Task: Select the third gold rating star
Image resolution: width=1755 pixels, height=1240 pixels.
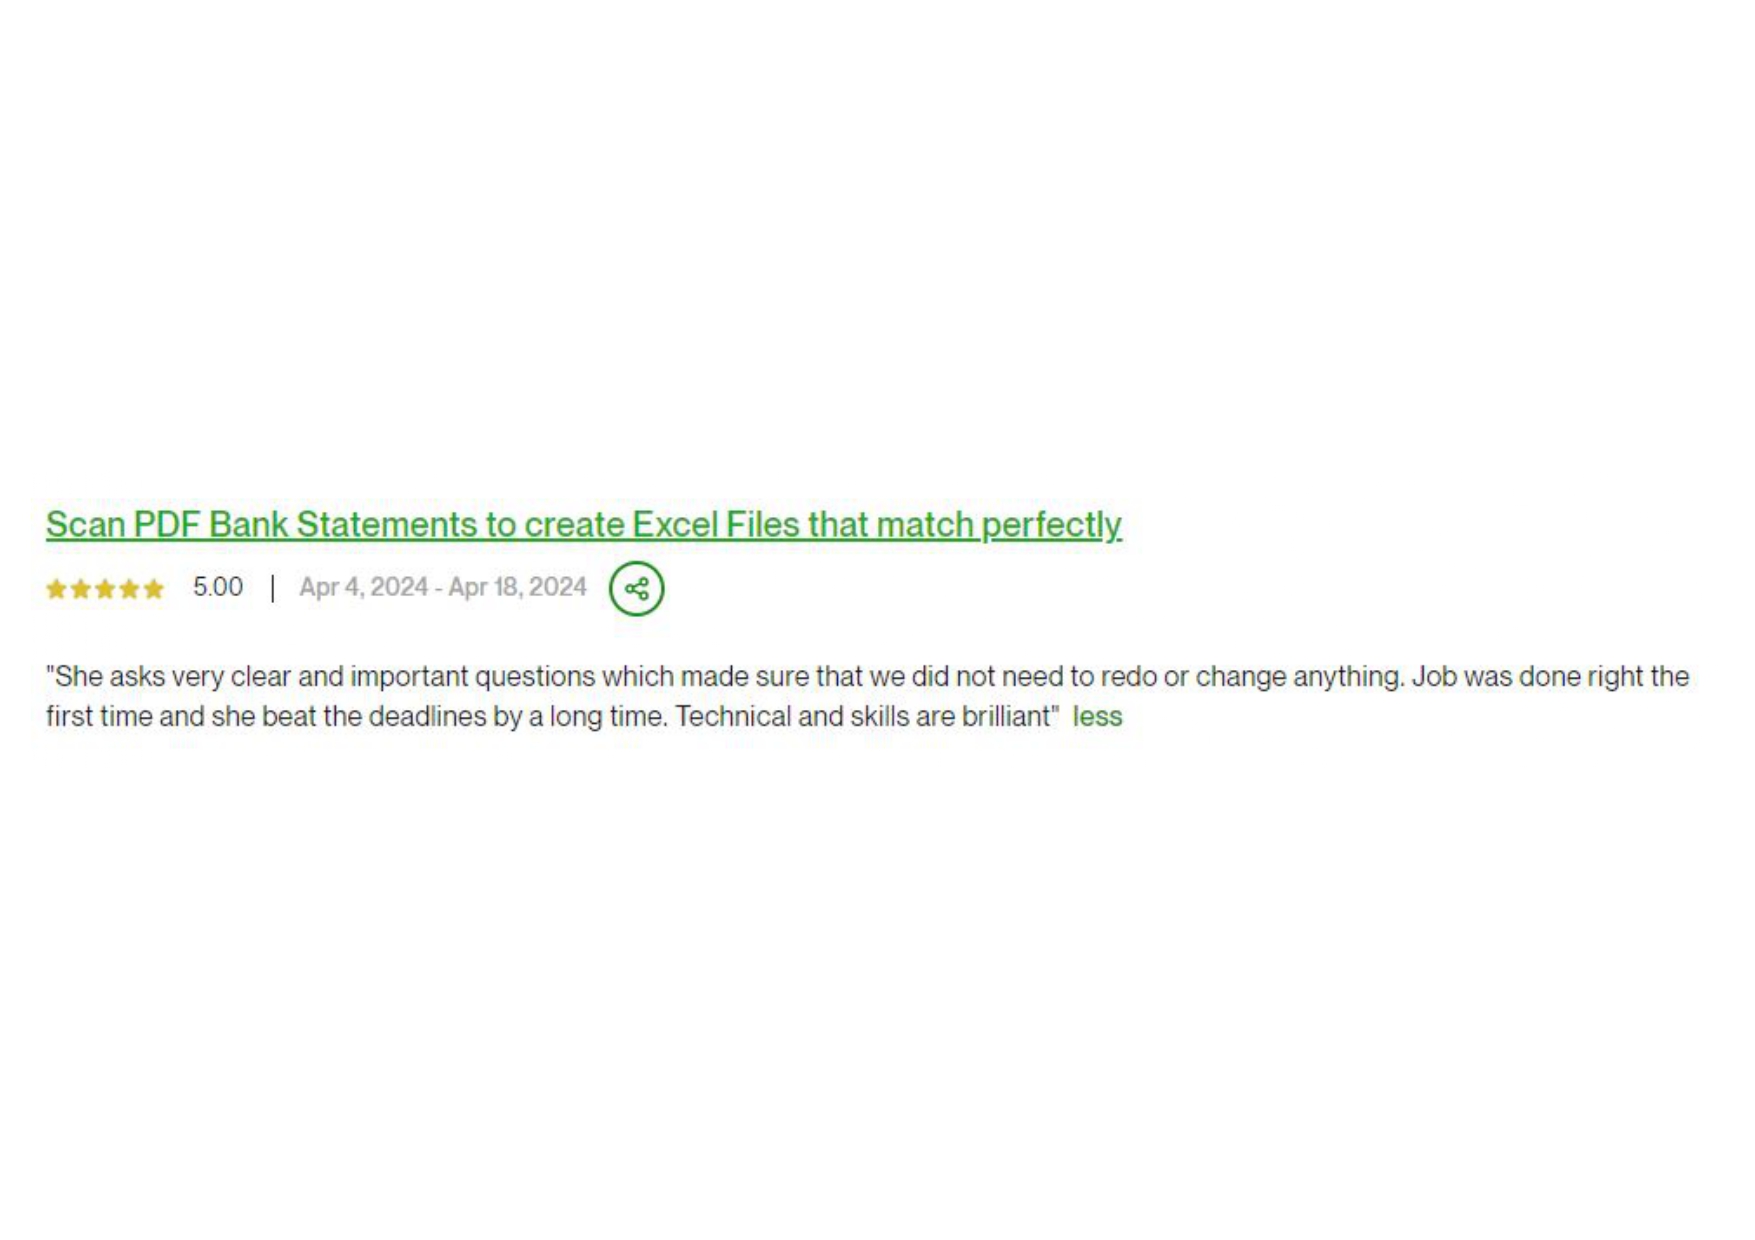Action: coord(105,589)
